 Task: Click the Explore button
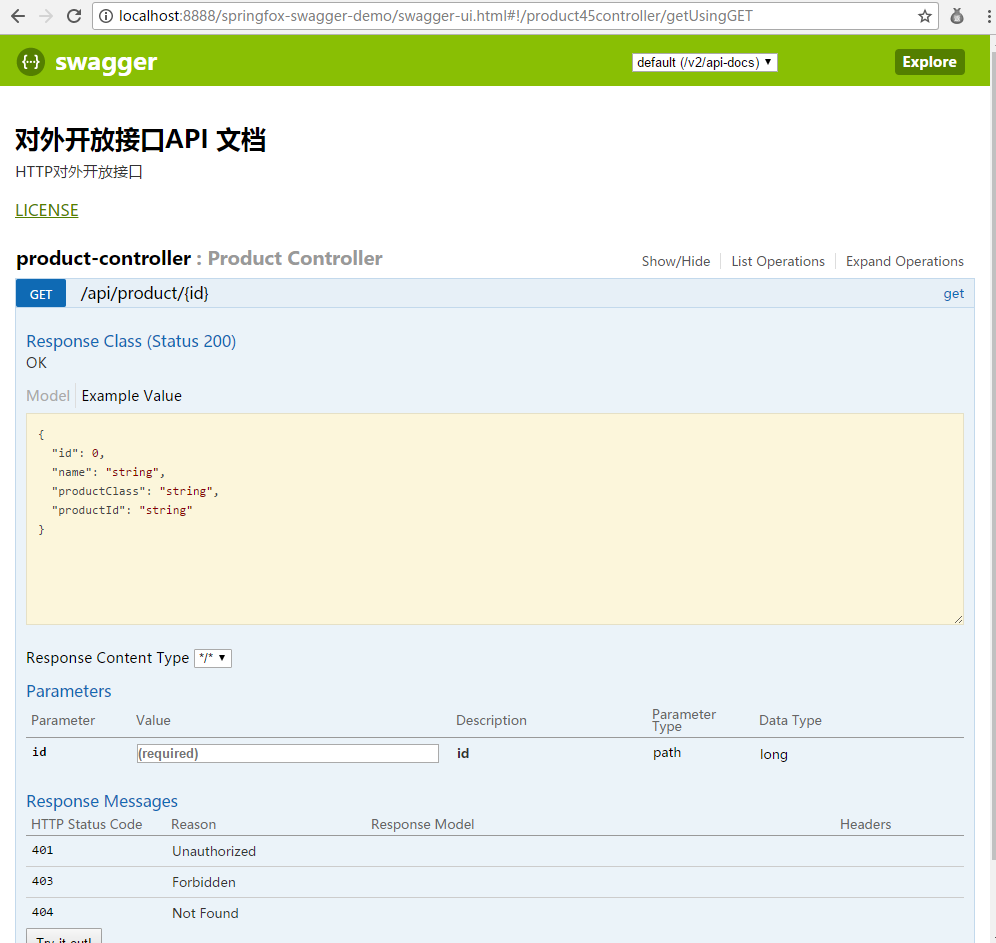coord(929,61)
